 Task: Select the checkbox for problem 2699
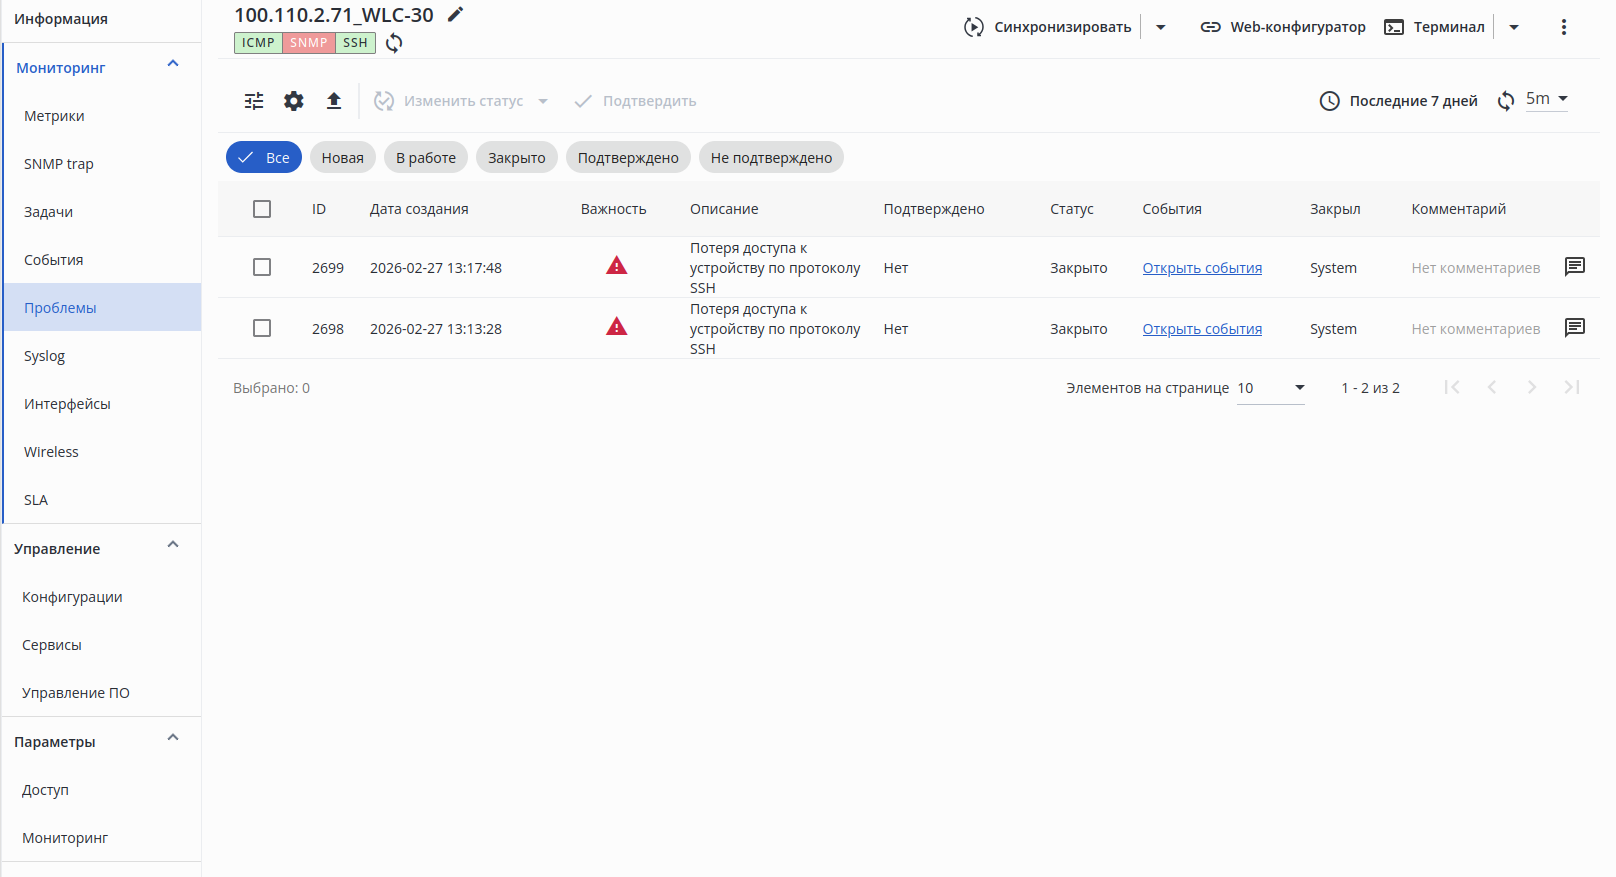point(262,267)
